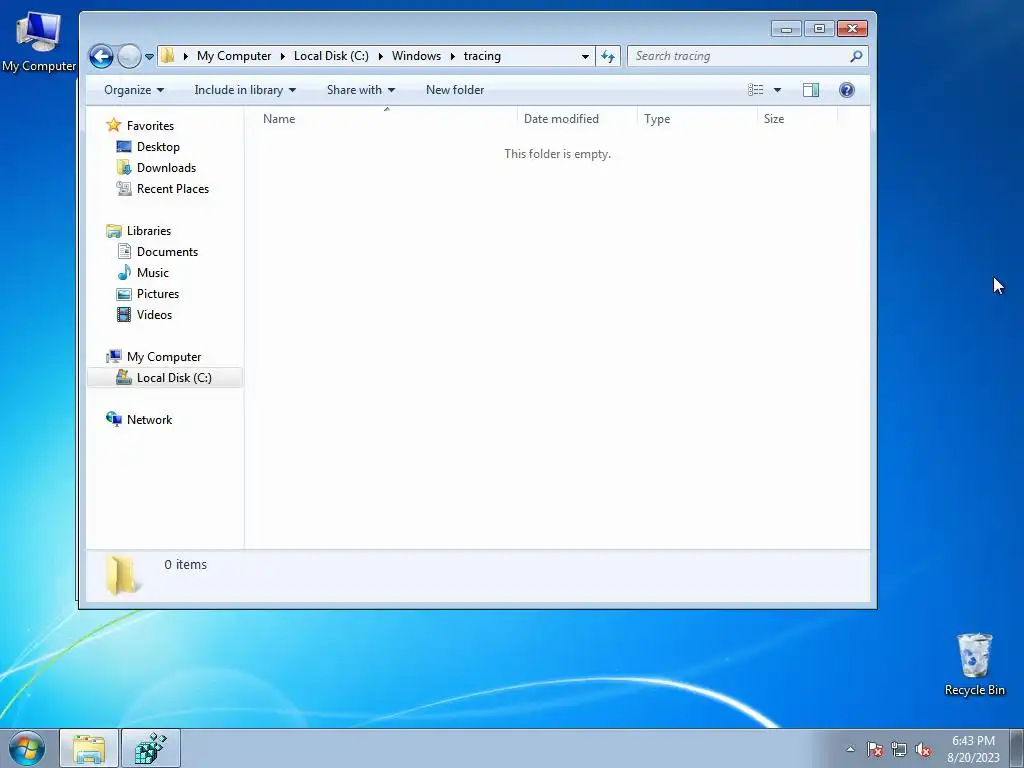Select tracing in the address breadcrumb
Viewport: 1024px width, 768px height.
482,56
